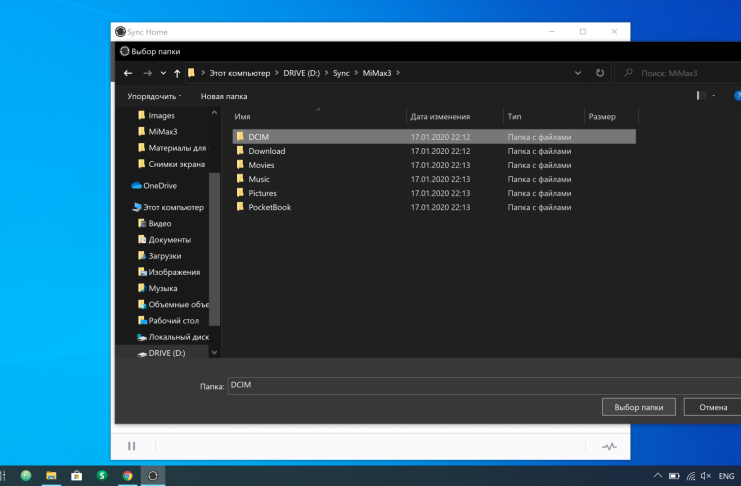
Task: Expand chevron after DRIVE (D:) in path
Action: (326, 73)
